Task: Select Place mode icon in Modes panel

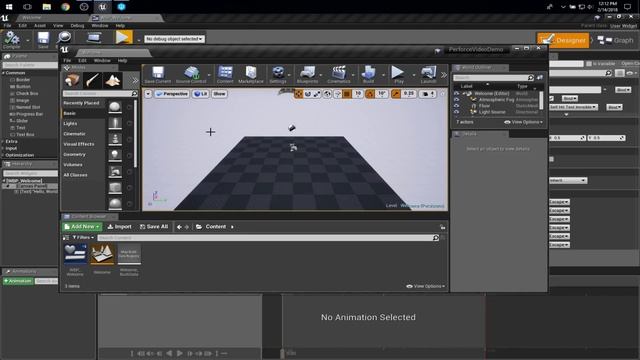Action: 72,80
